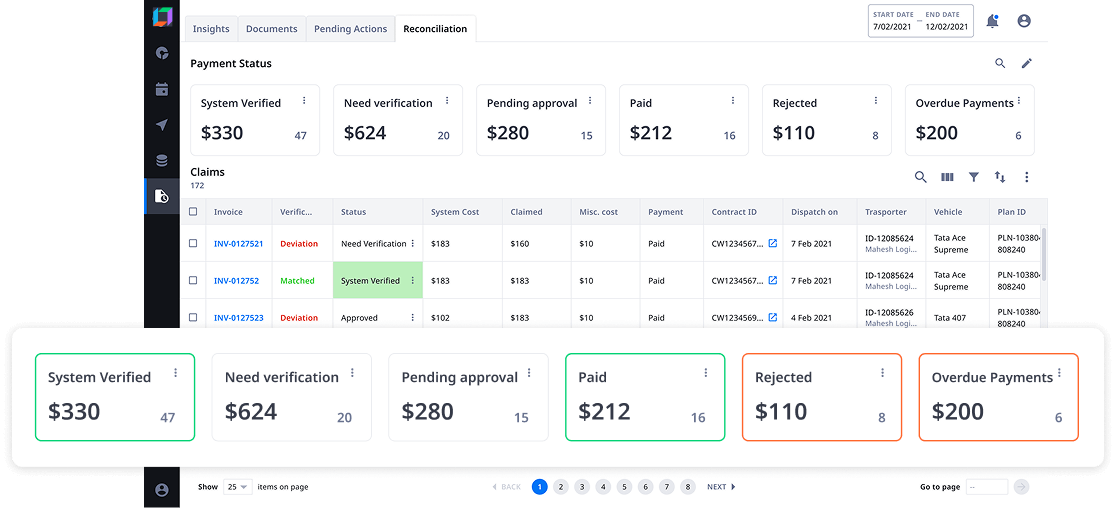The height and width of the screenshot is (508, 1115).
Task: Open options on upper Paid card
Action: click(x=732, y=101)
